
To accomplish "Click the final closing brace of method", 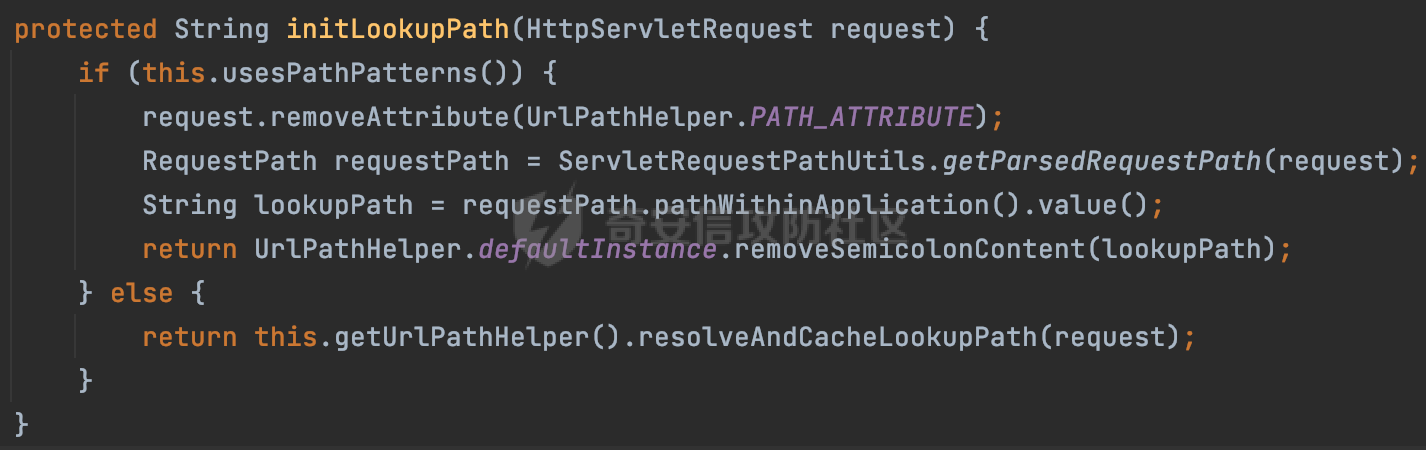I will (23, 425).
